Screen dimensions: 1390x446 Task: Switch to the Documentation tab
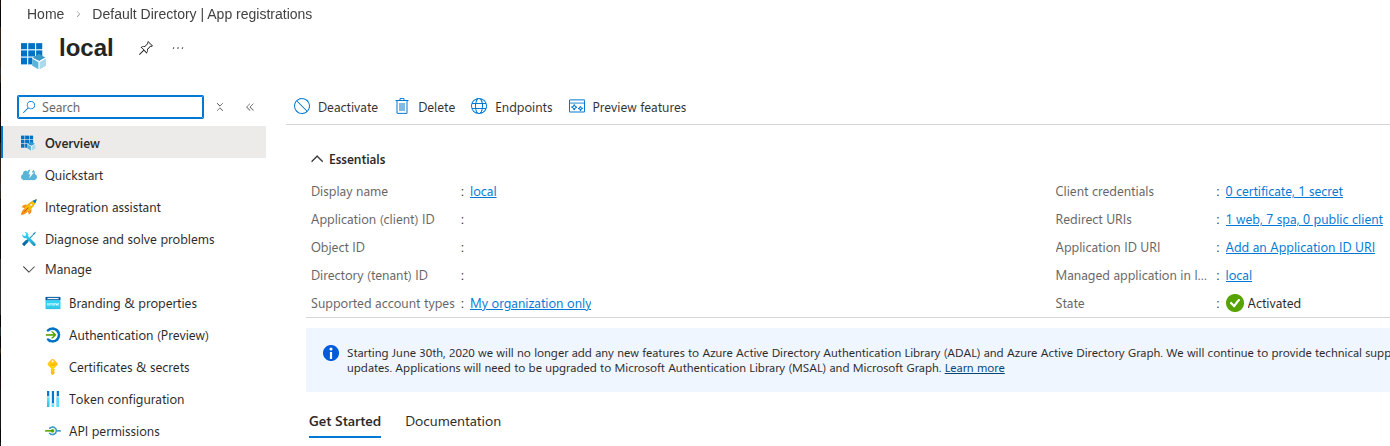click(453, 421)
